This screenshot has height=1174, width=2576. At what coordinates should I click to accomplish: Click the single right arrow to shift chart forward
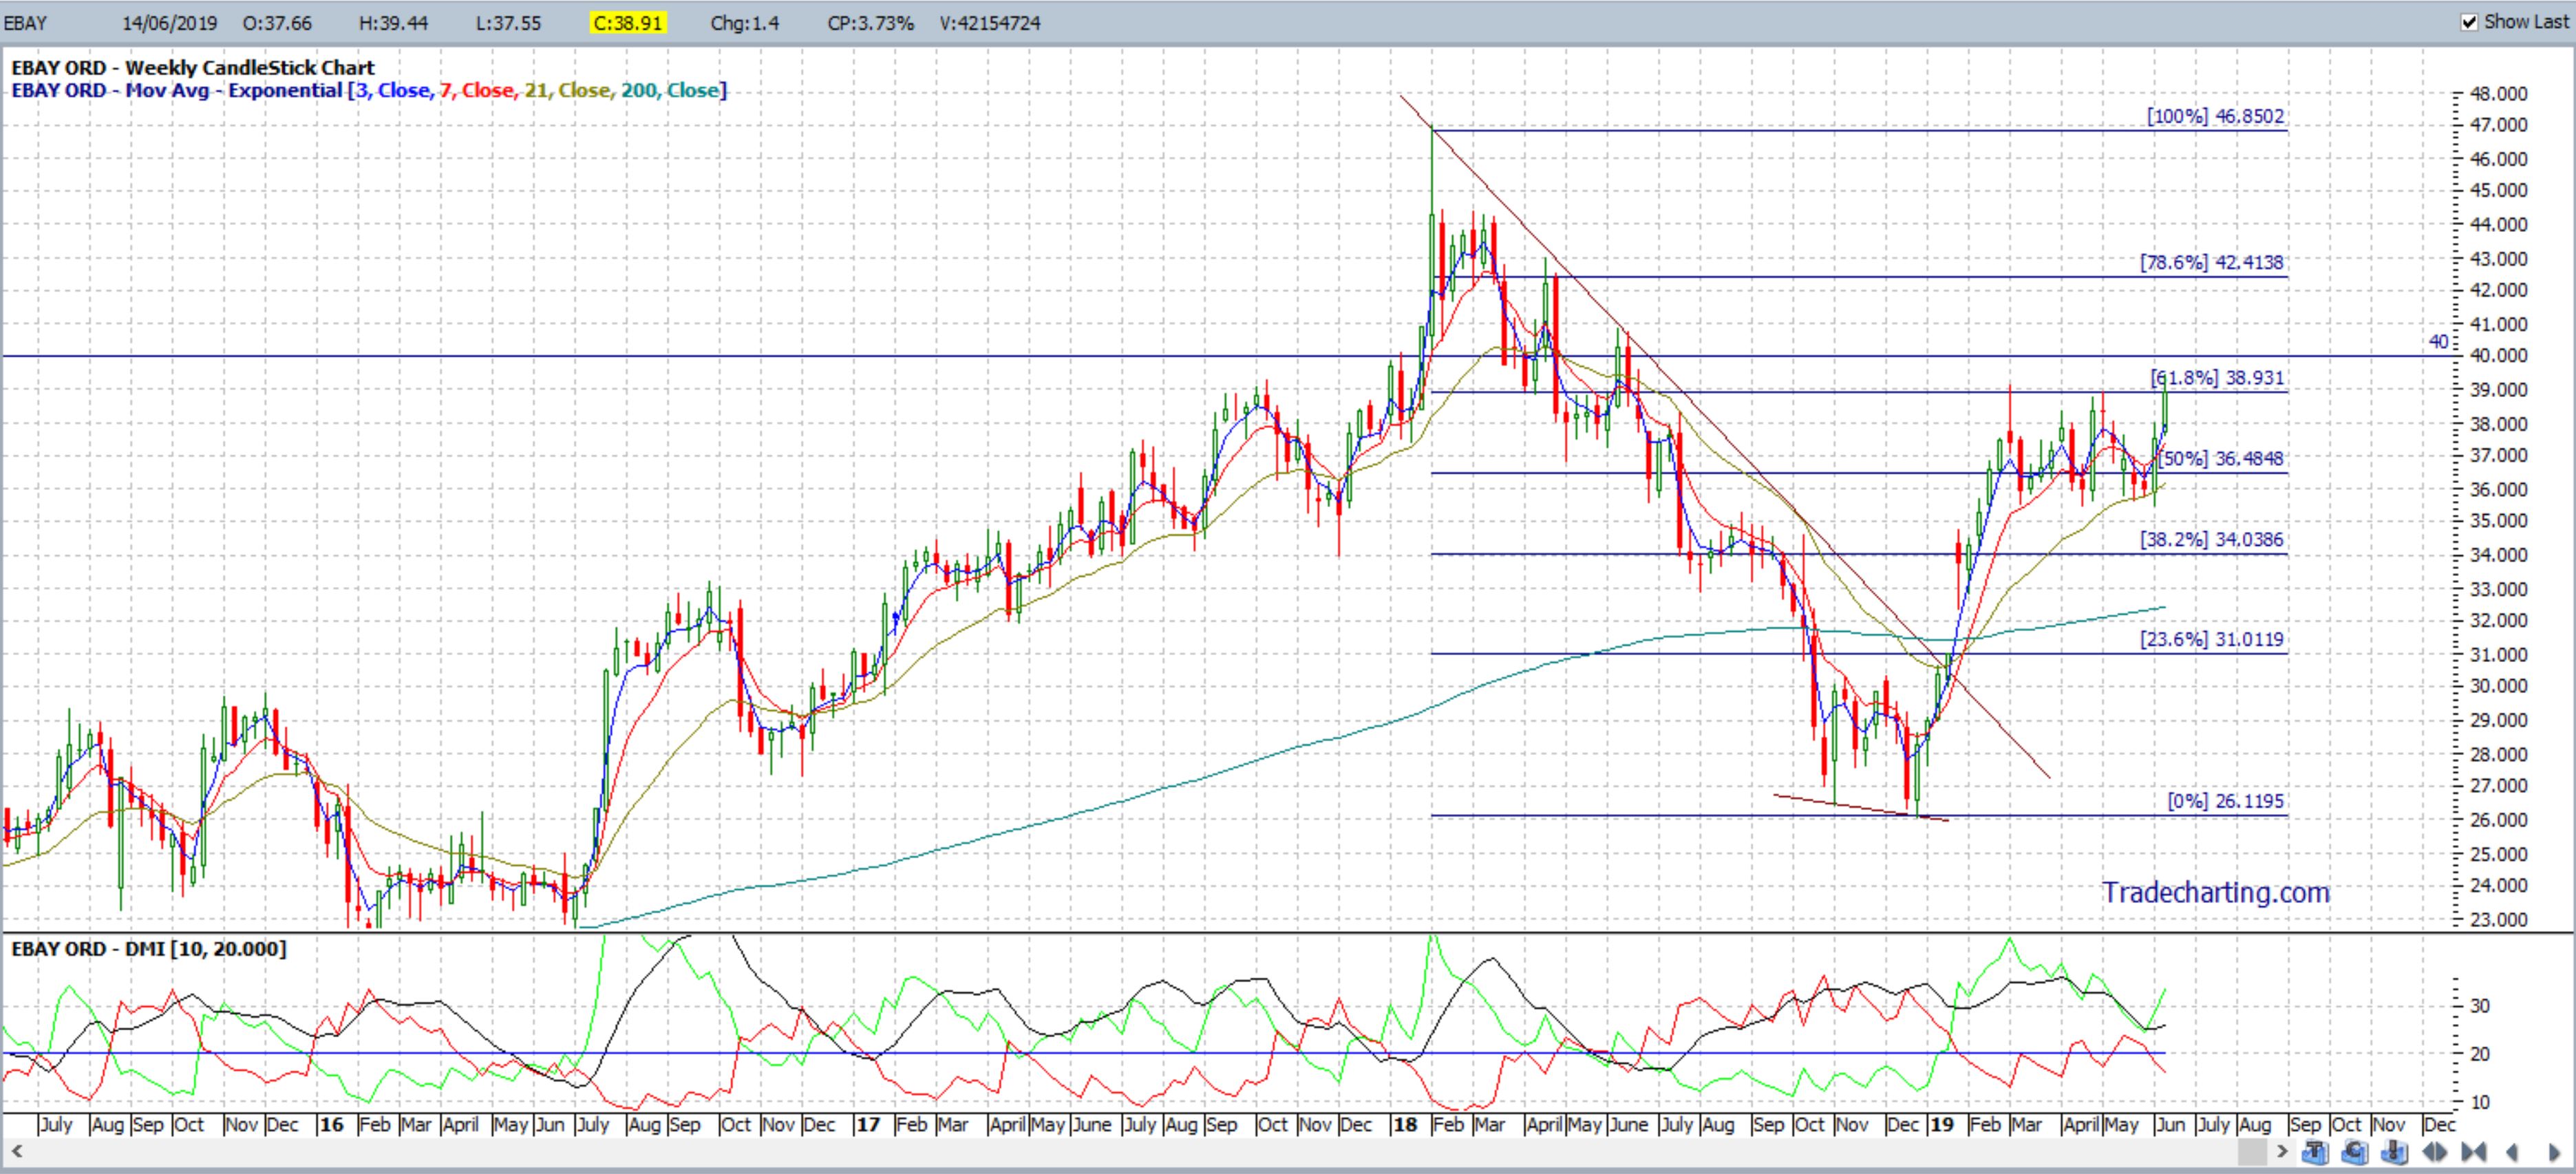point(2555,1152)
